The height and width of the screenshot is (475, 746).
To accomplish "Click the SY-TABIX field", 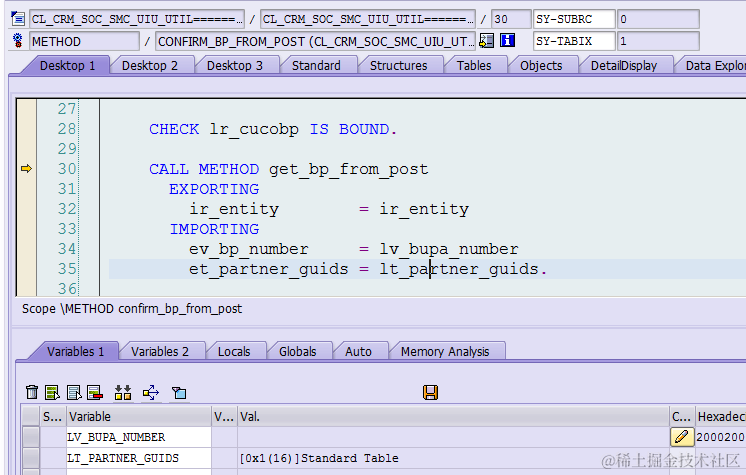I will tap(574, 41).
